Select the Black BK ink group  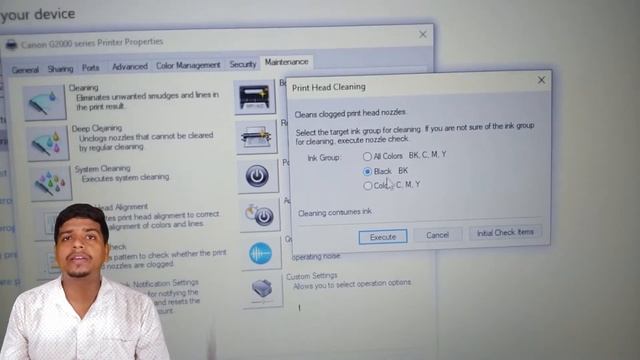pos(367,171)
